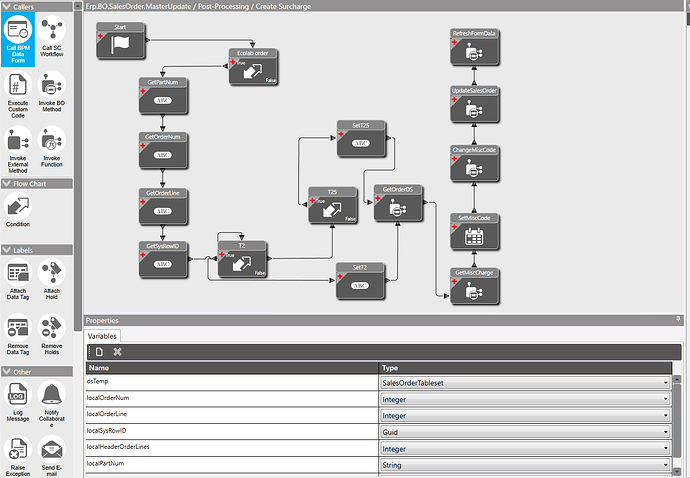The image size is (690, 478).
Task: Select the Invoke Function tool
Action: point(51,147)
